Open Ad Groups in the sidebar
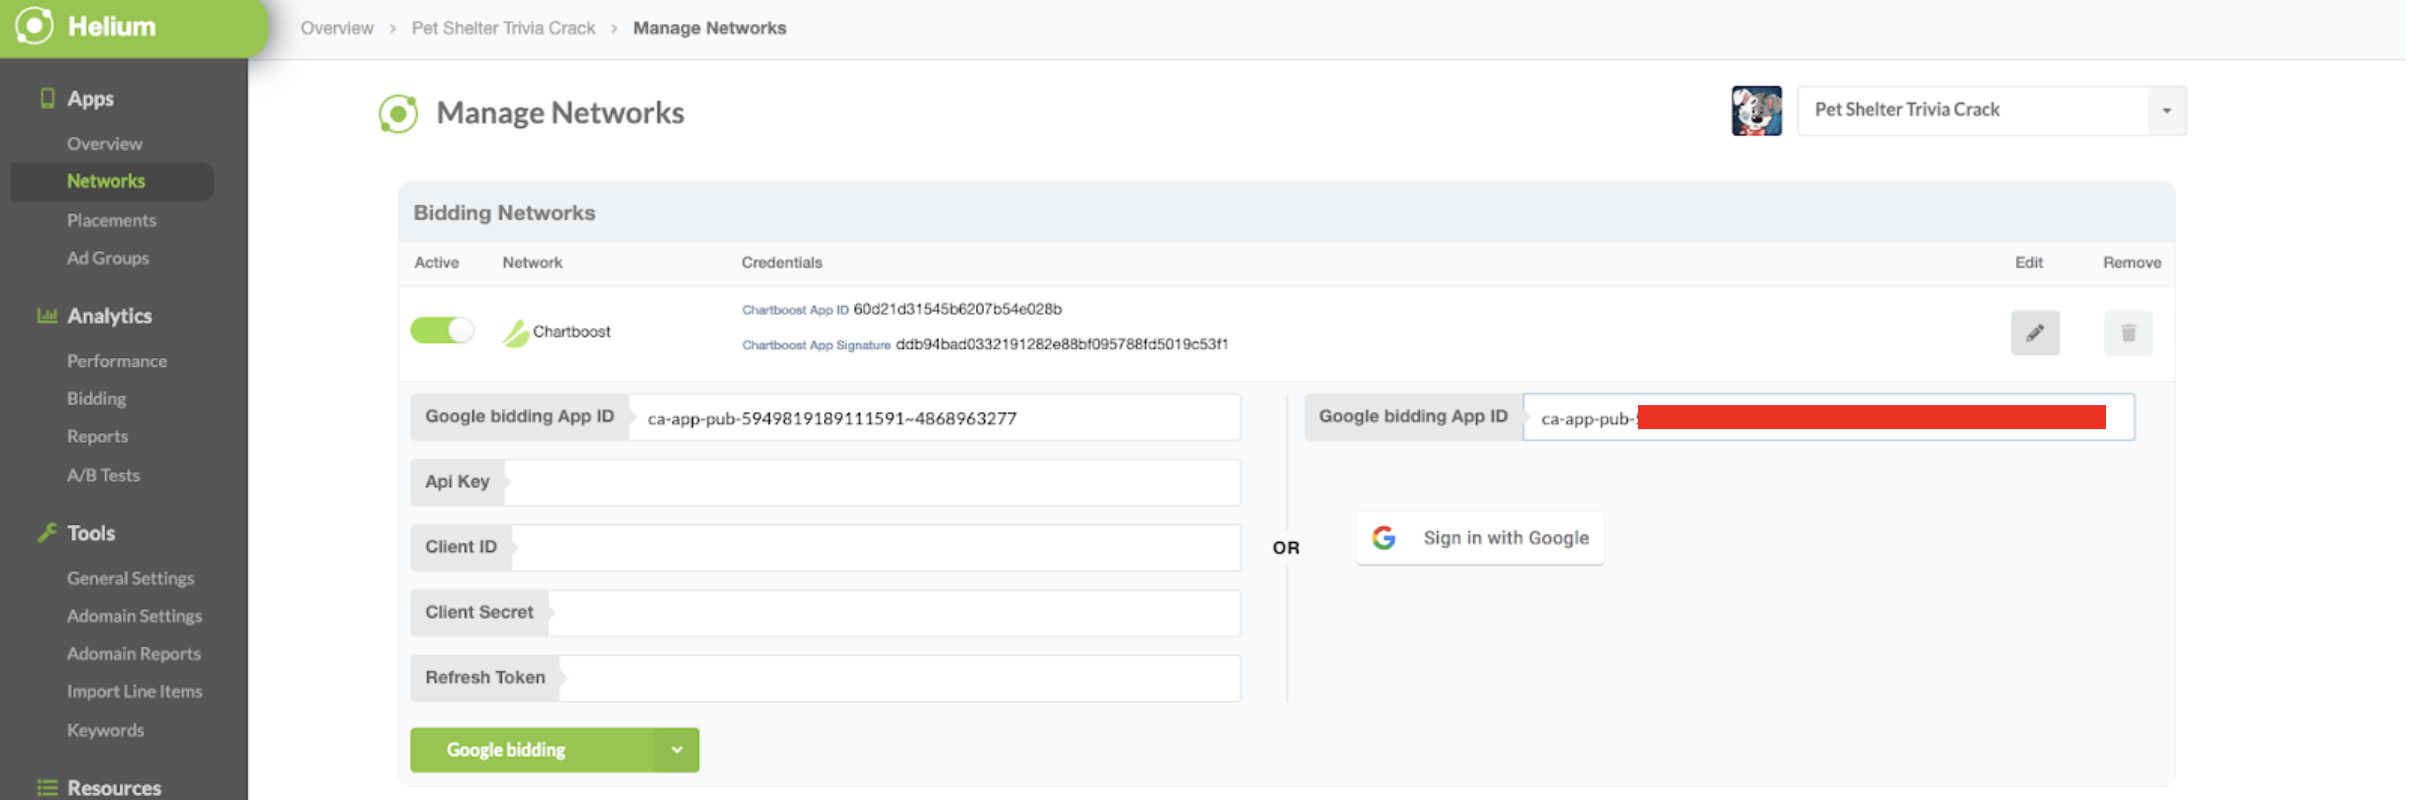This screenshot has height=806, width=2412. pyautogui.click(x=108, y=258)
